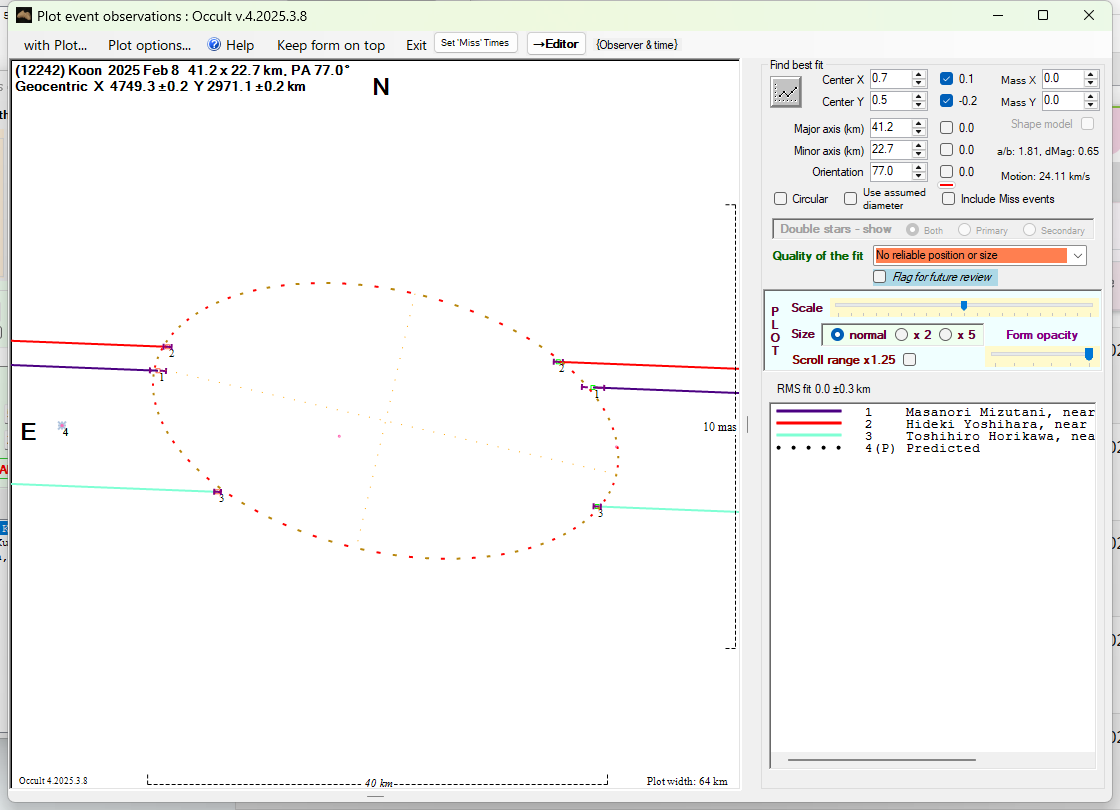Open the 'Plot options...' menu
The height and width of the screenshot is (810, 1120).
coord(149,45)
